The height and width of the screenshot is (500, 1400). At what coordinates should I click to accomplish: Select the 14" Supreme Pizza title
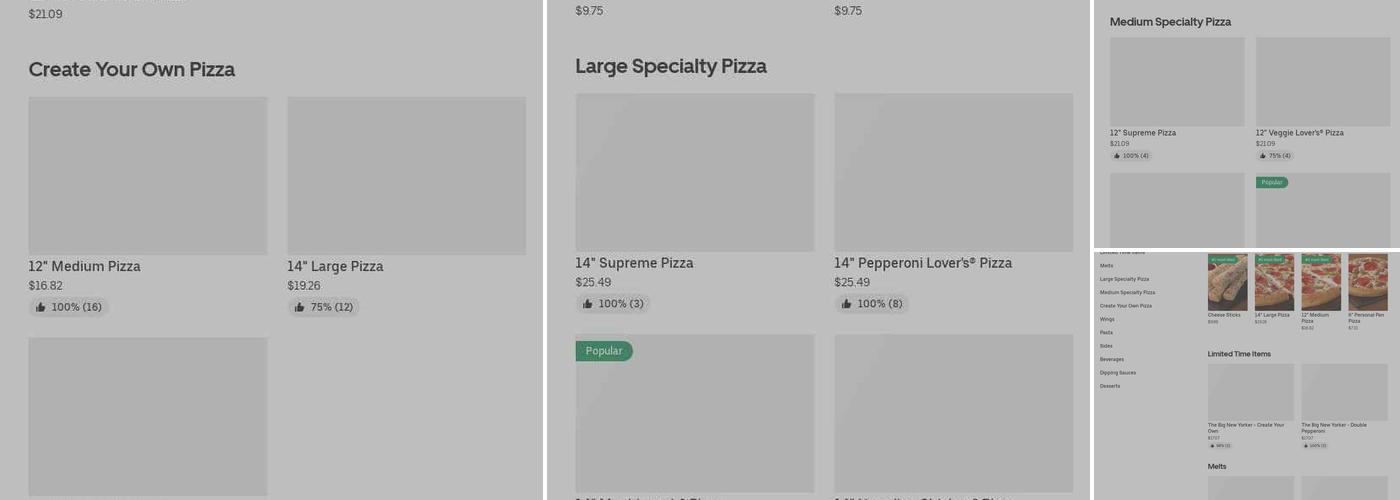tap(634, 263)
